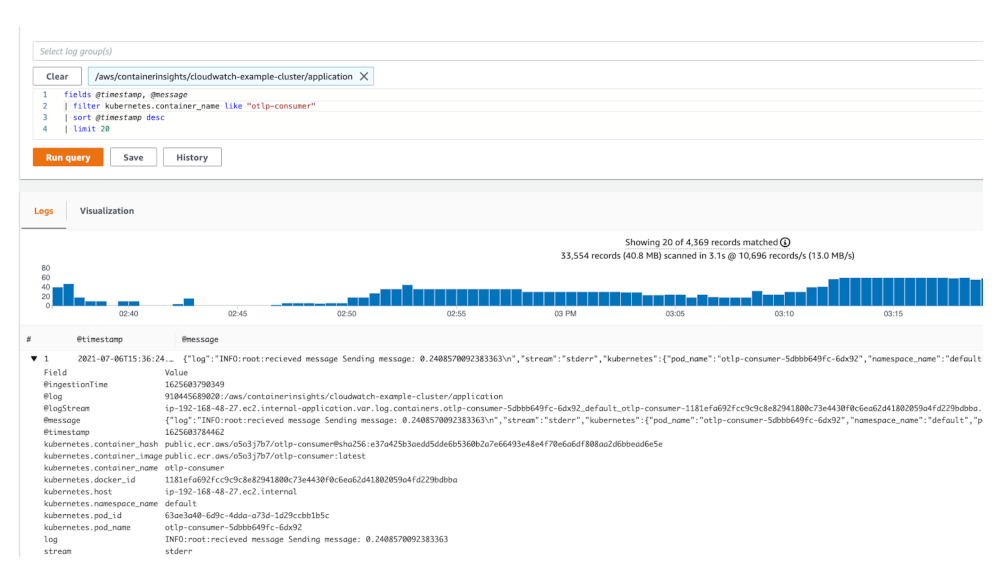This screenshot has height=580, width=1000.
Task: Click the @logStream field value
Action: [x=350, y=408]
